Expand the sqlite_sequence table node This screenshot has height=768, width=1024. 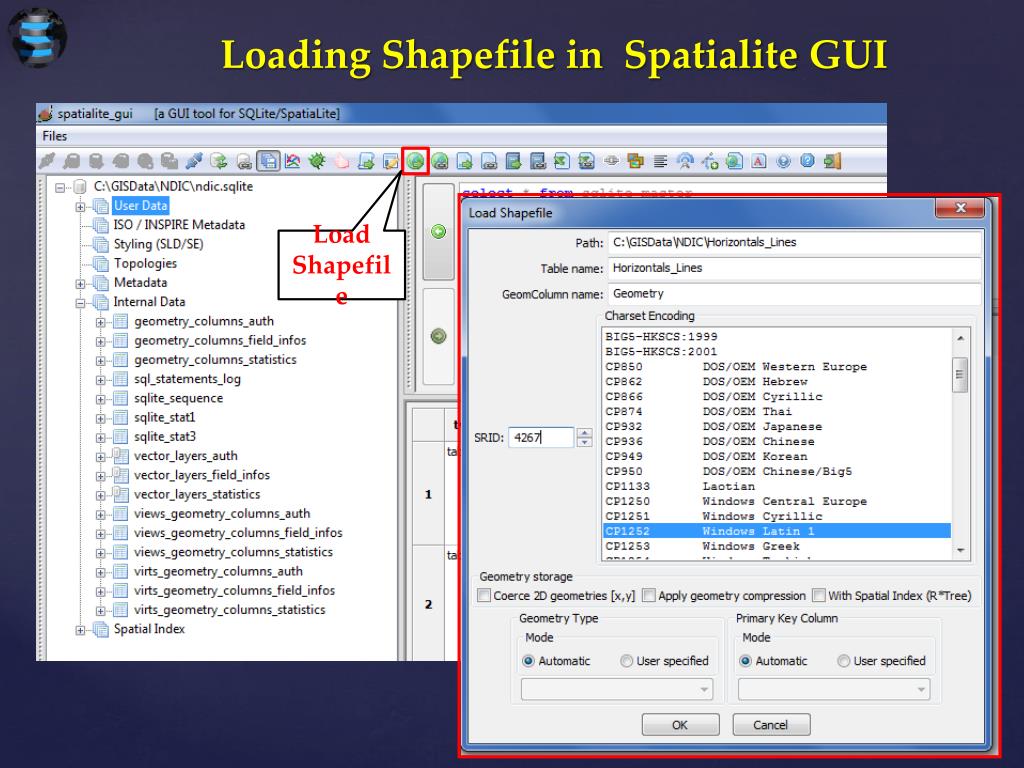point(101,400)
